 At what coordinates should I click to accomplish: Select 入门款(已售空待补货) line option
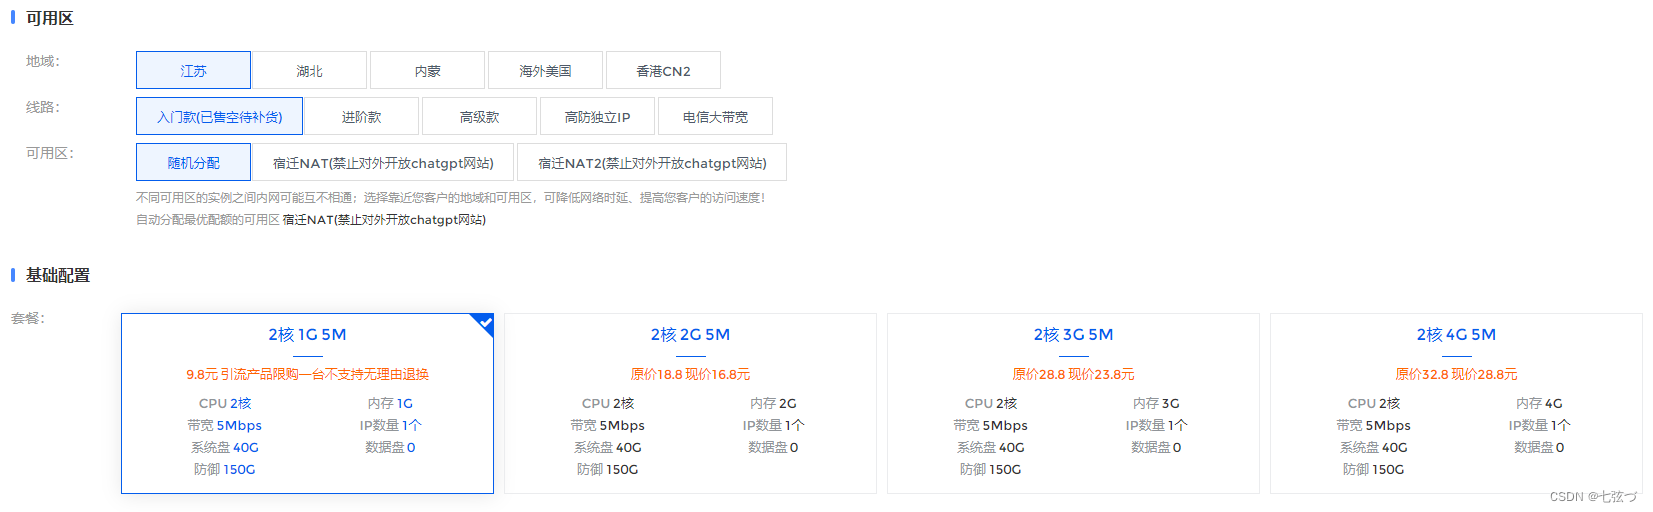[219, 116]
